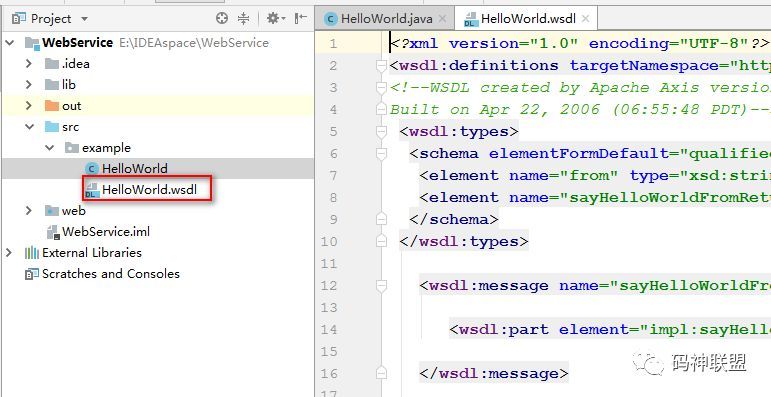Click the wsdl:part element line
Viewport: 771px width, 397px height.
[x=610, y=330]
